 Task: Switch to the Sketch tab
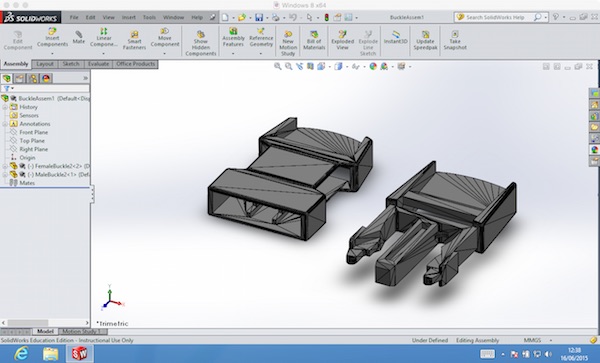click(71, 64)
